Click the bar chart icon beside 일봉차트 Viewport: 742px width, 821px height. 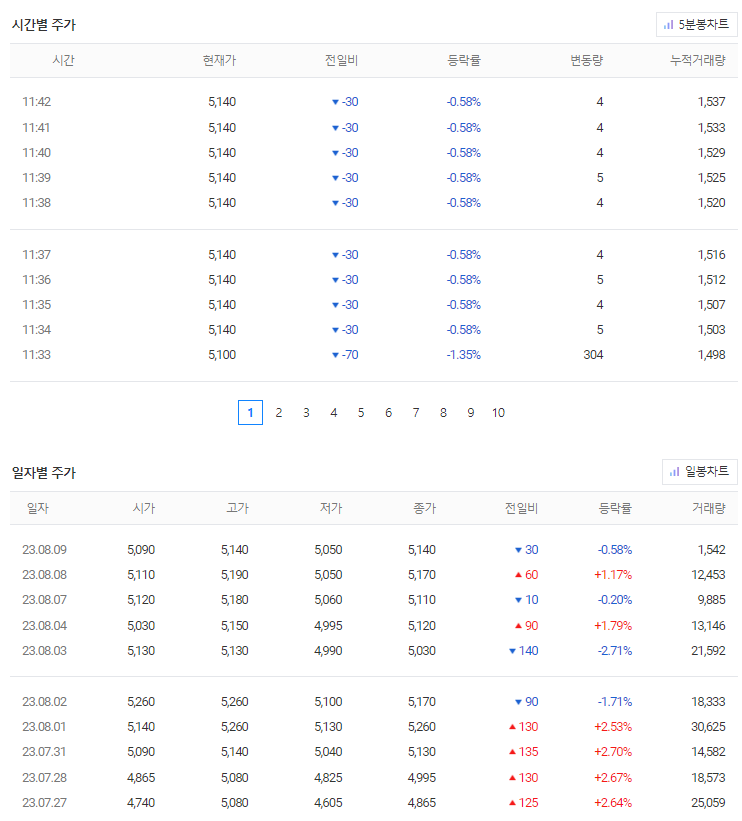[674, 472]
